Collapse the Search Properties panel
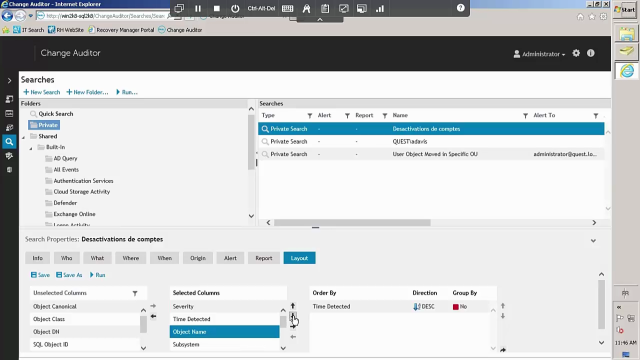Screen dimensions: 640x360 click(x=593, y=241)
